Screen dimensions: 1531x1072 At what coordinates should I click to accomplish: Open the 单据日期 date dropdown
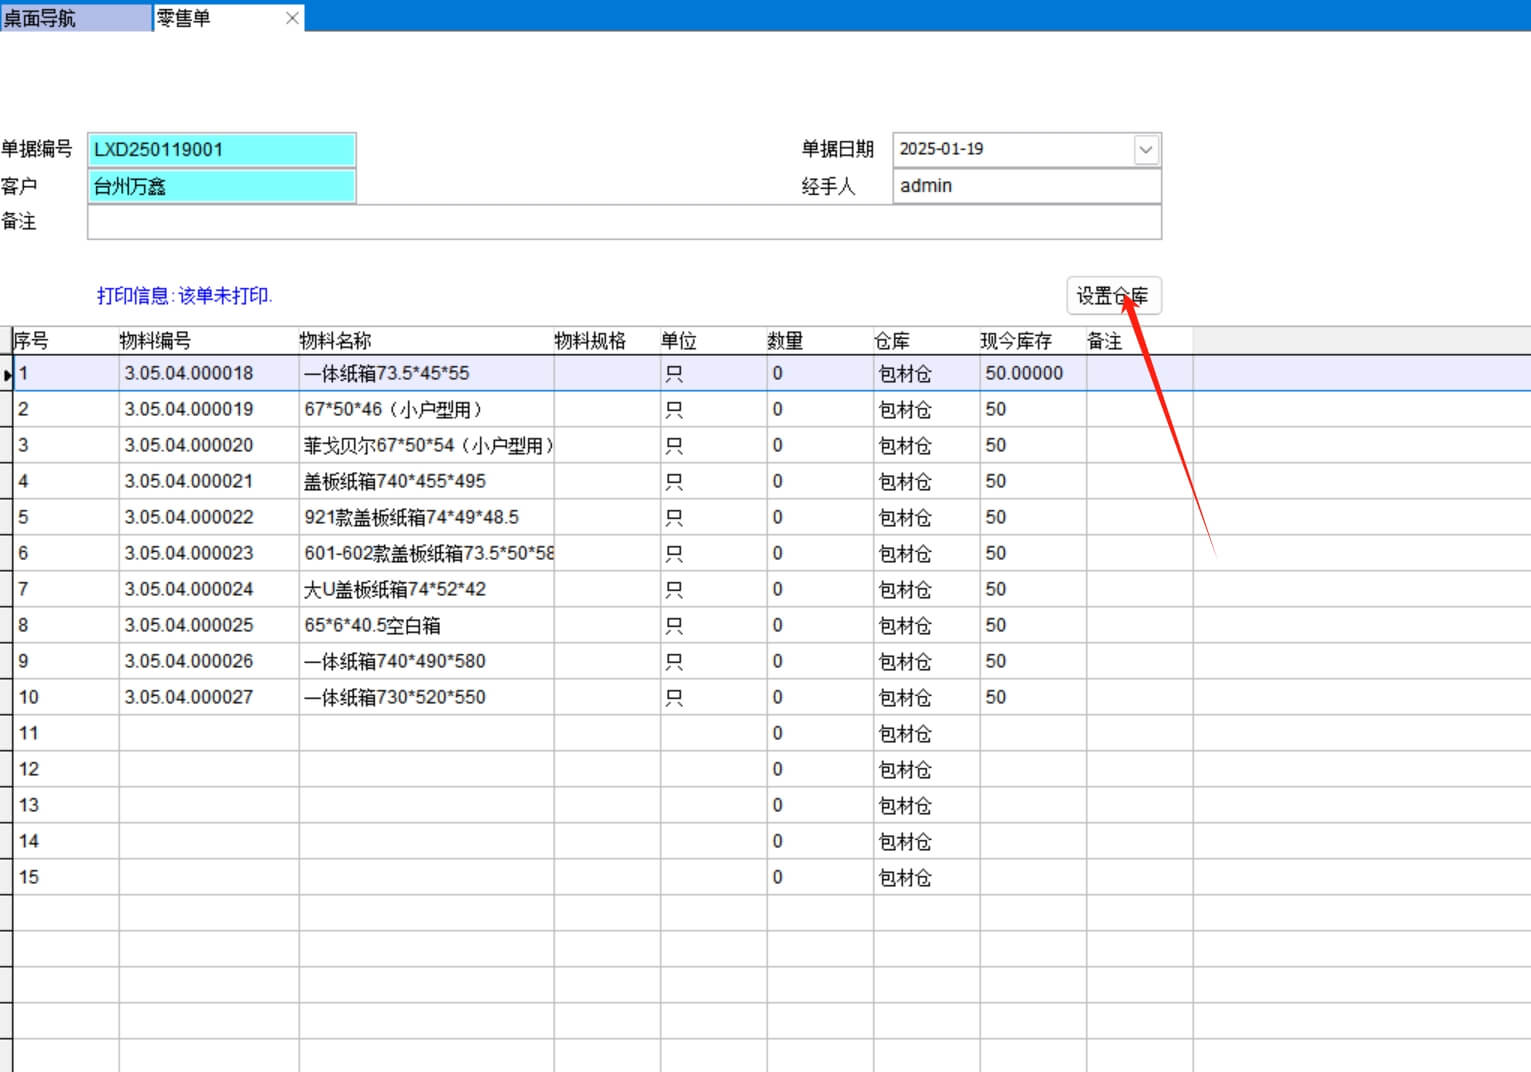1146,150
